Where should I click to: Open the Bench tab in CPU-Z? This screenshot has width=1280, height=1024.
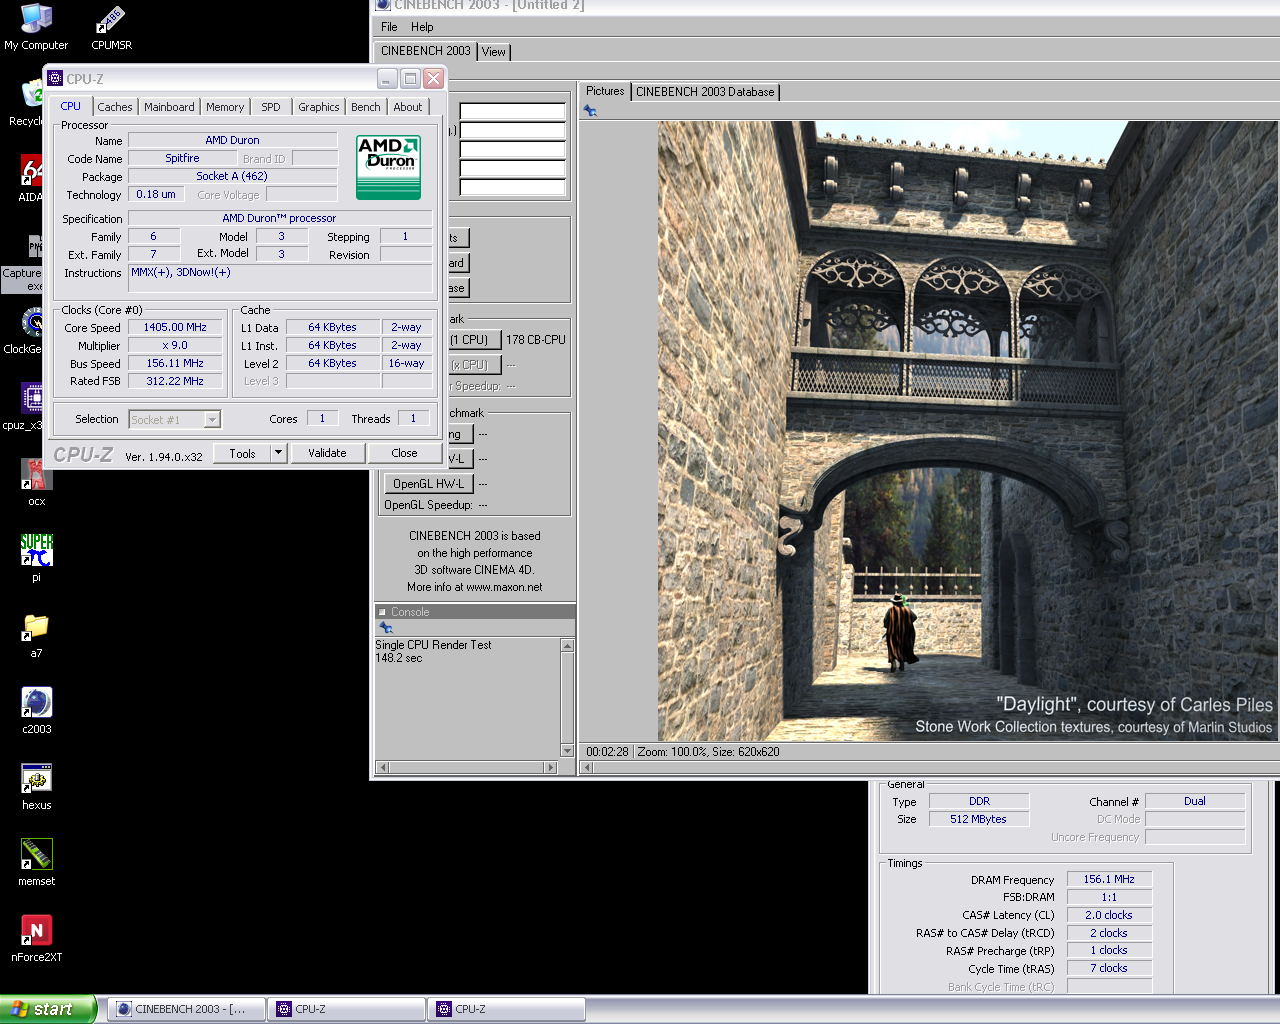click(x=366, y=107)
